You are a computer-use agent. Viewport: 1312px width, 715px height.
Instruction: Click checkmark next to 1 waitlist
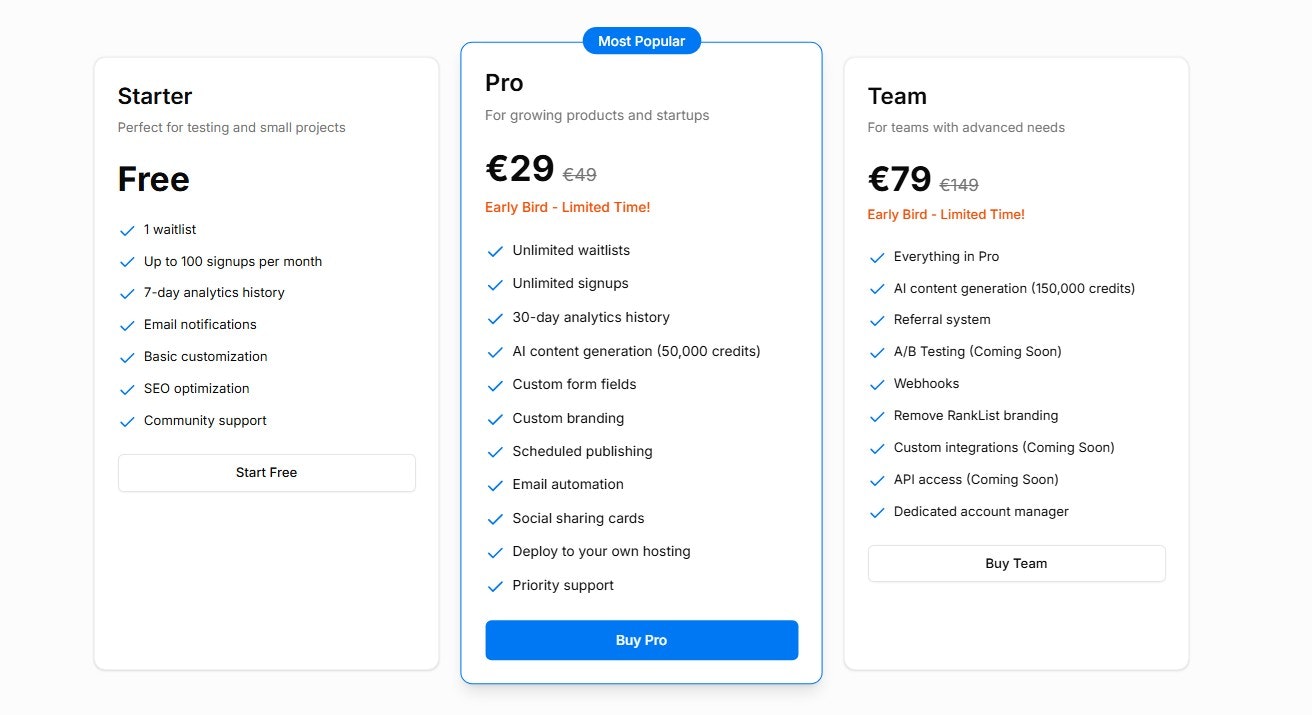pyautogui.click(x=127, y=230)
